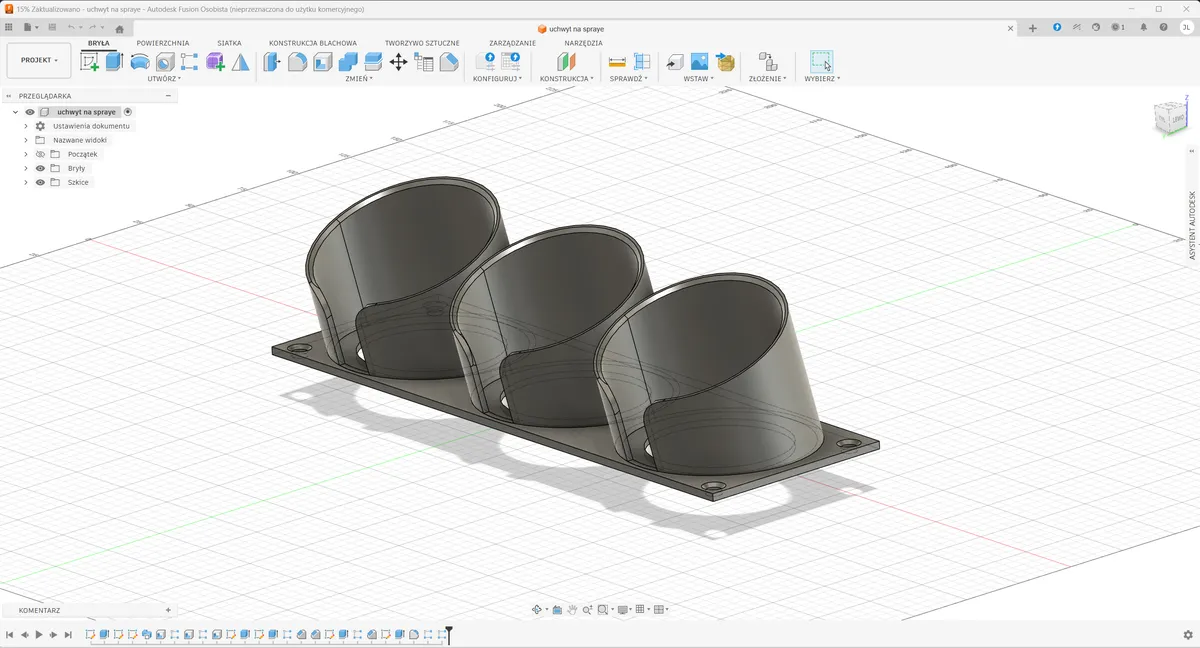Click the Pan hand tool icon
This screenshot has height=648, width=1200.
572,610
